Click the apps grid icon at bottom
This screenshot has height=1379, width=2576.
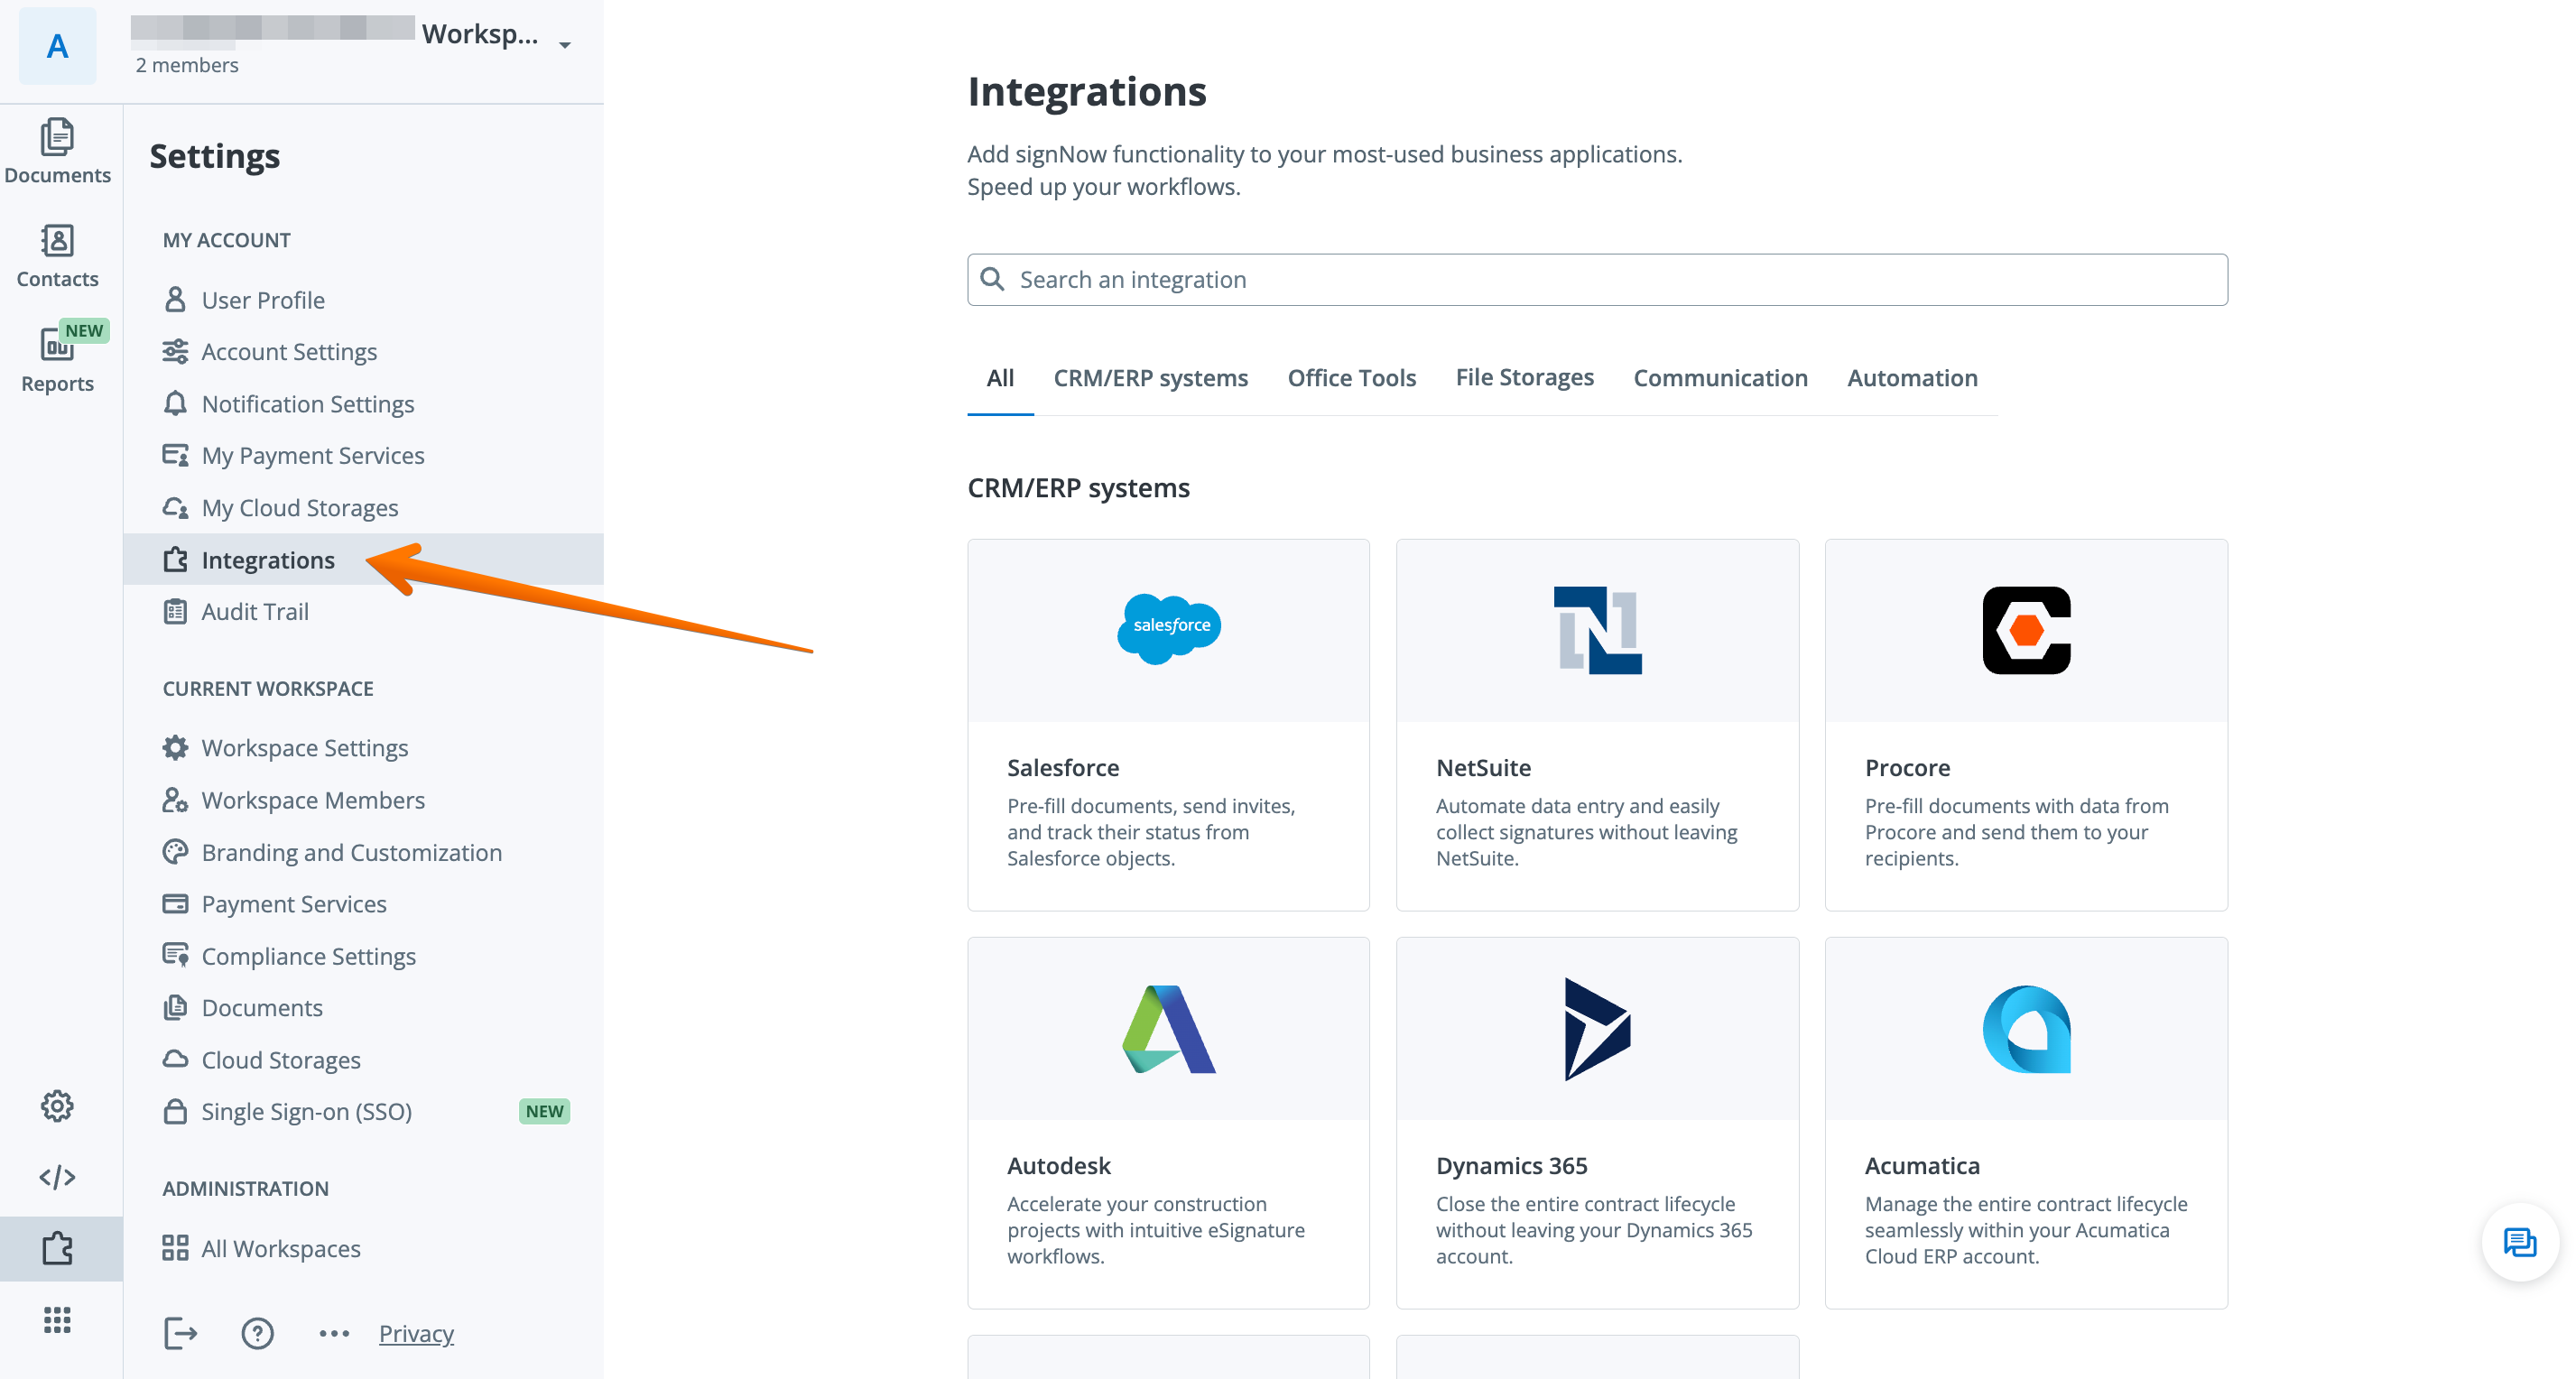(x=57, y=1319)
